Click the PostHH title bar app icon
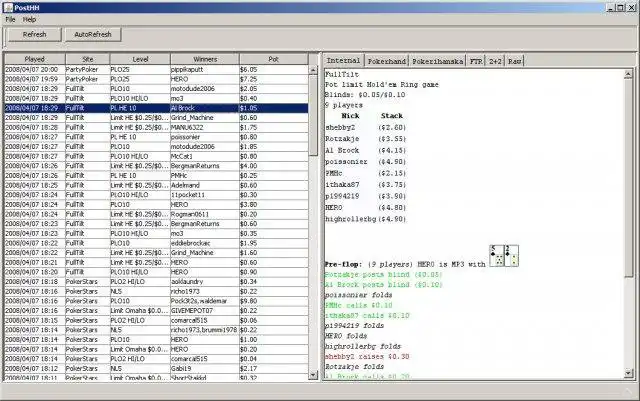This screenshot has width=640, height=401. point(8,7)
